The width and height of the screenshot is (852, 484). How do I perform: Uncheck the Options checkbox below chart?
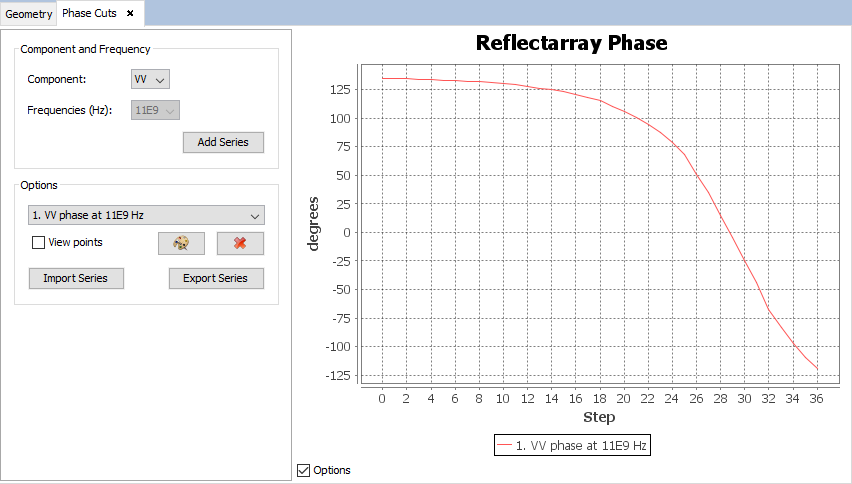[304, 470]
